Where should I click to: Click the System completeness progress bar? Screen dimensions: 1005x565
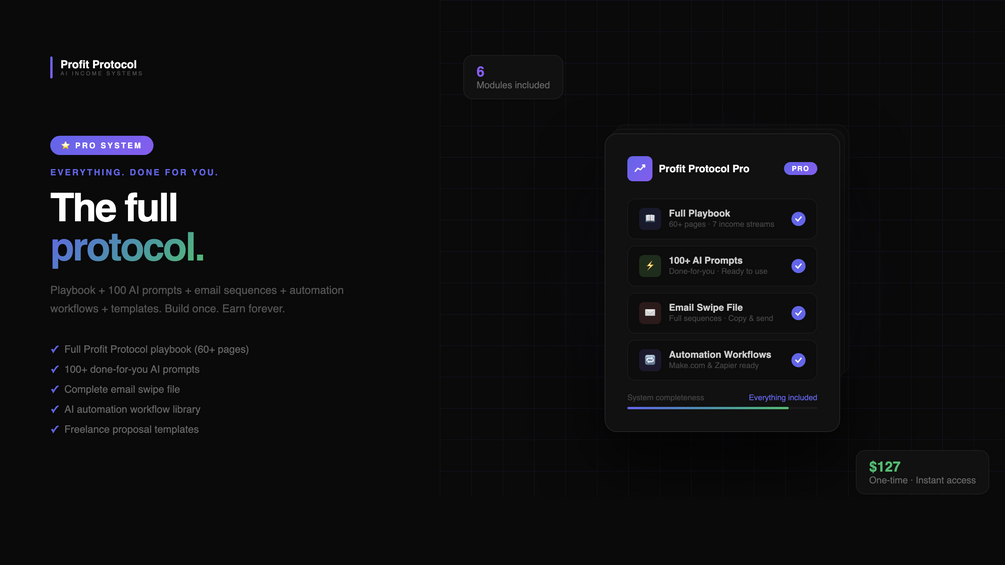tap(722, 408)
